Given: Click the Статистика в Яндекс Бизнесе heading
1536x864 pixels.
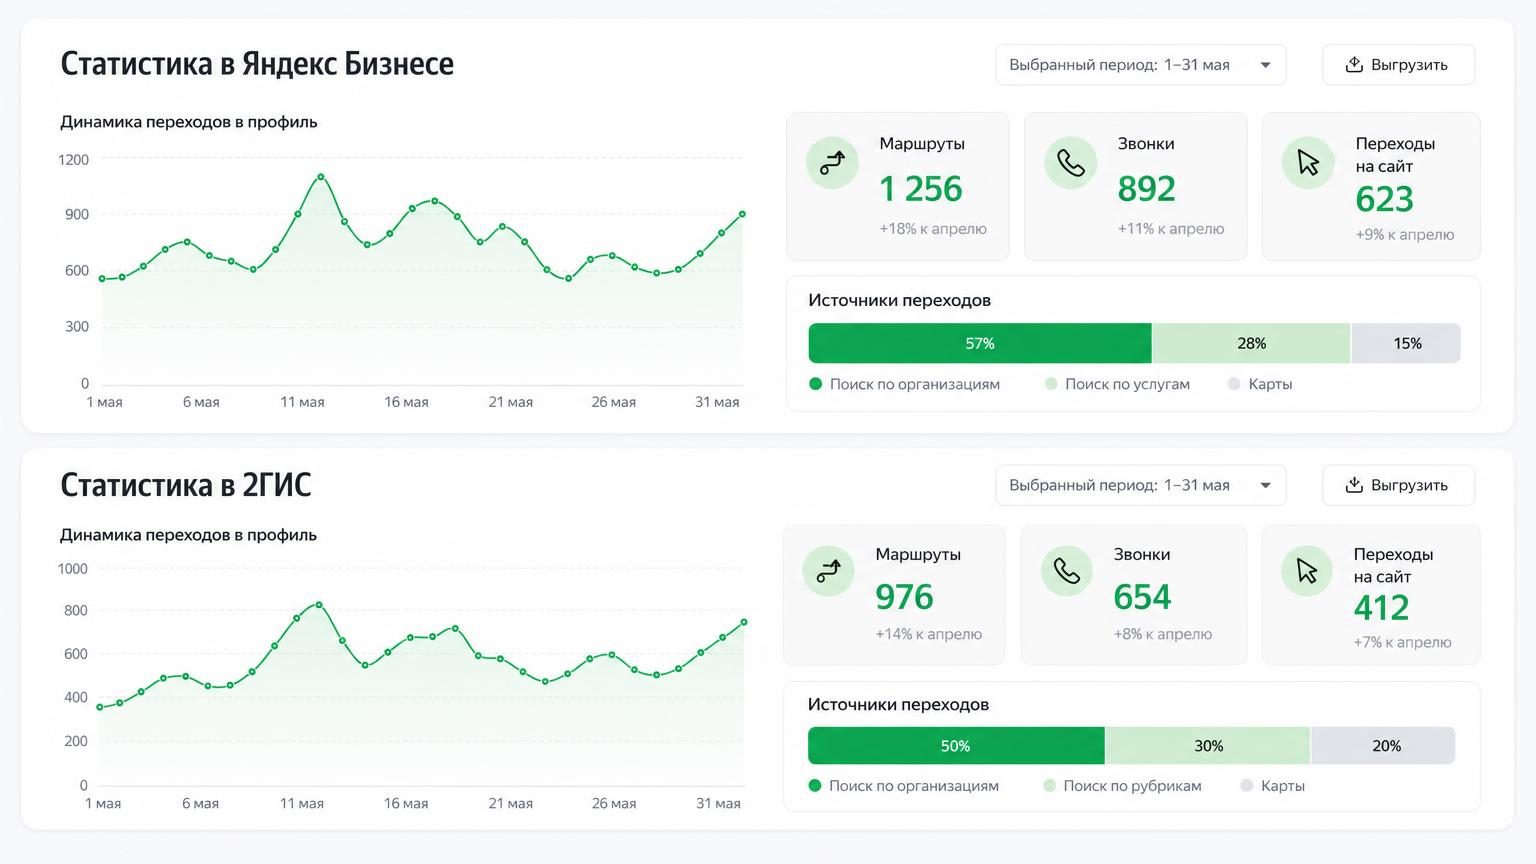Looking at the screenshot, I should (257, 64).
